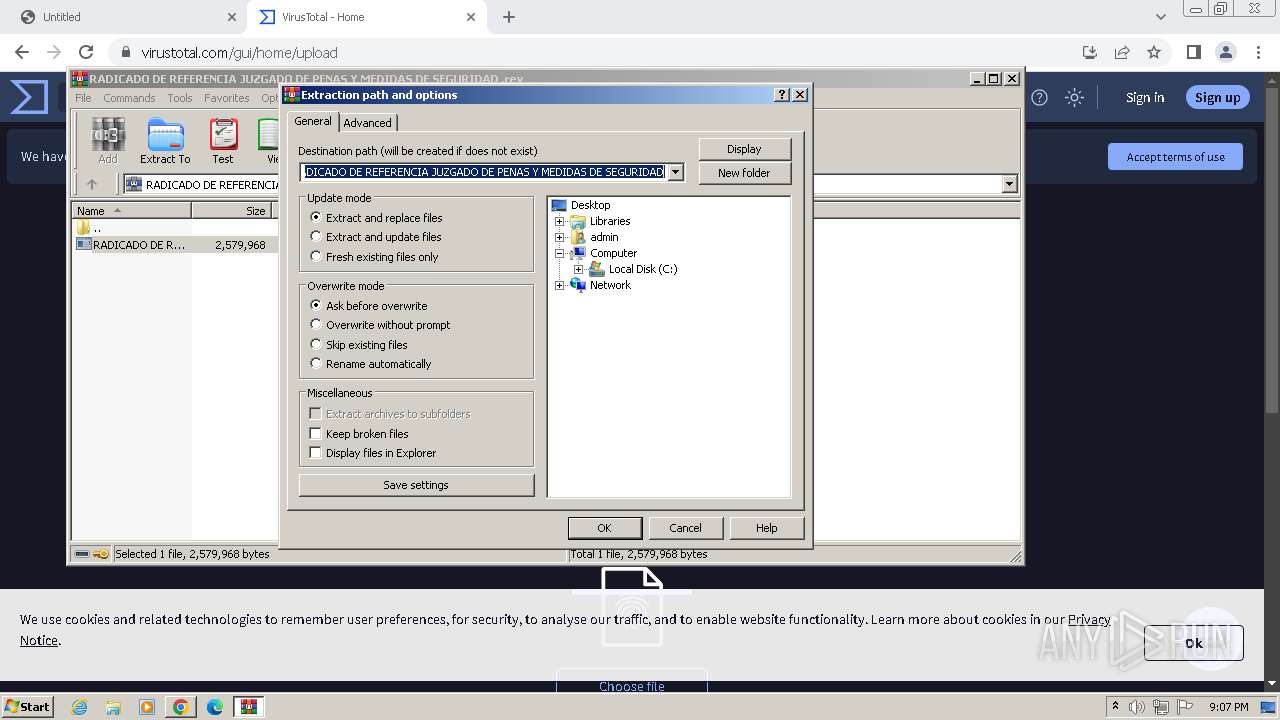Select Overwrite without prompt option
1280x720 pixels.
coord(381,325)
